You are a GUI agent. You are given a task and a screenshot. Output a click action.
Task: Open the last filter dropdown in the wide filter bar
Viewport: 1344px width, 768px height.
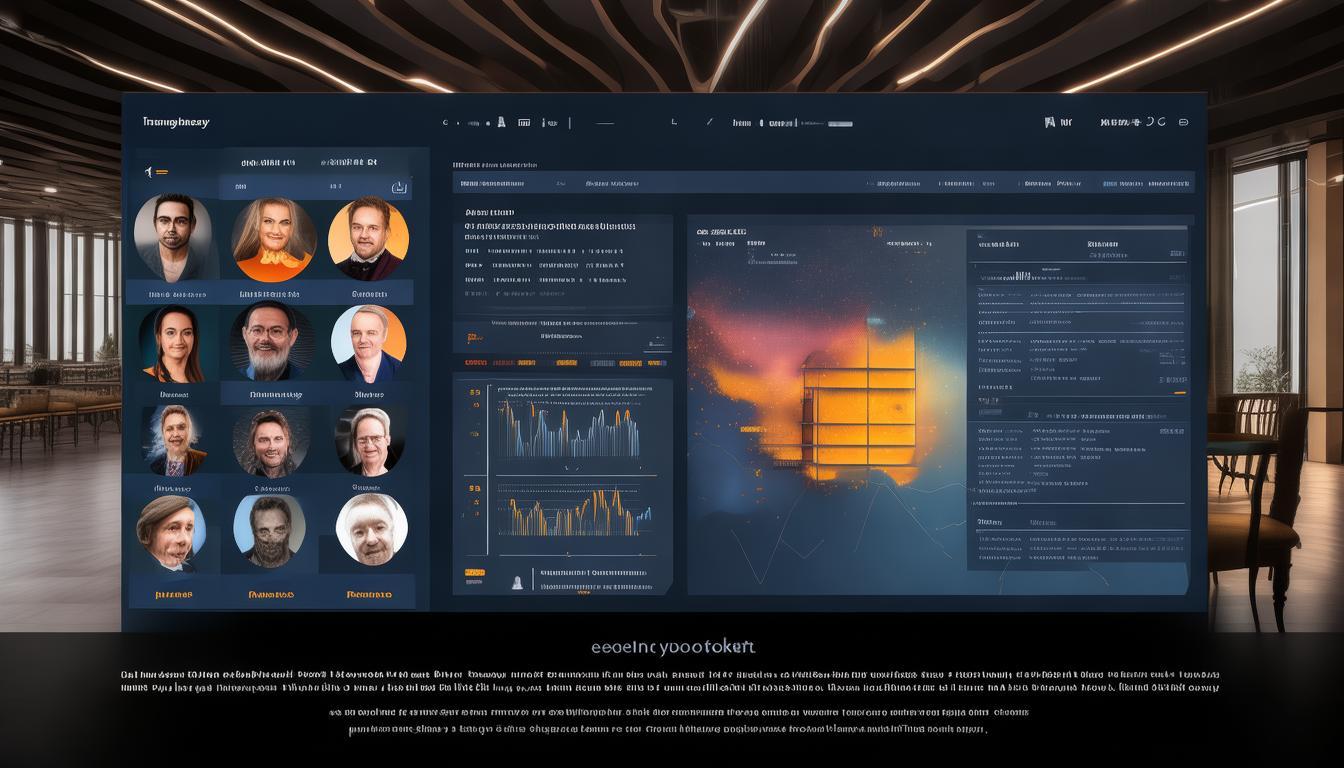tap(1170, 184)
